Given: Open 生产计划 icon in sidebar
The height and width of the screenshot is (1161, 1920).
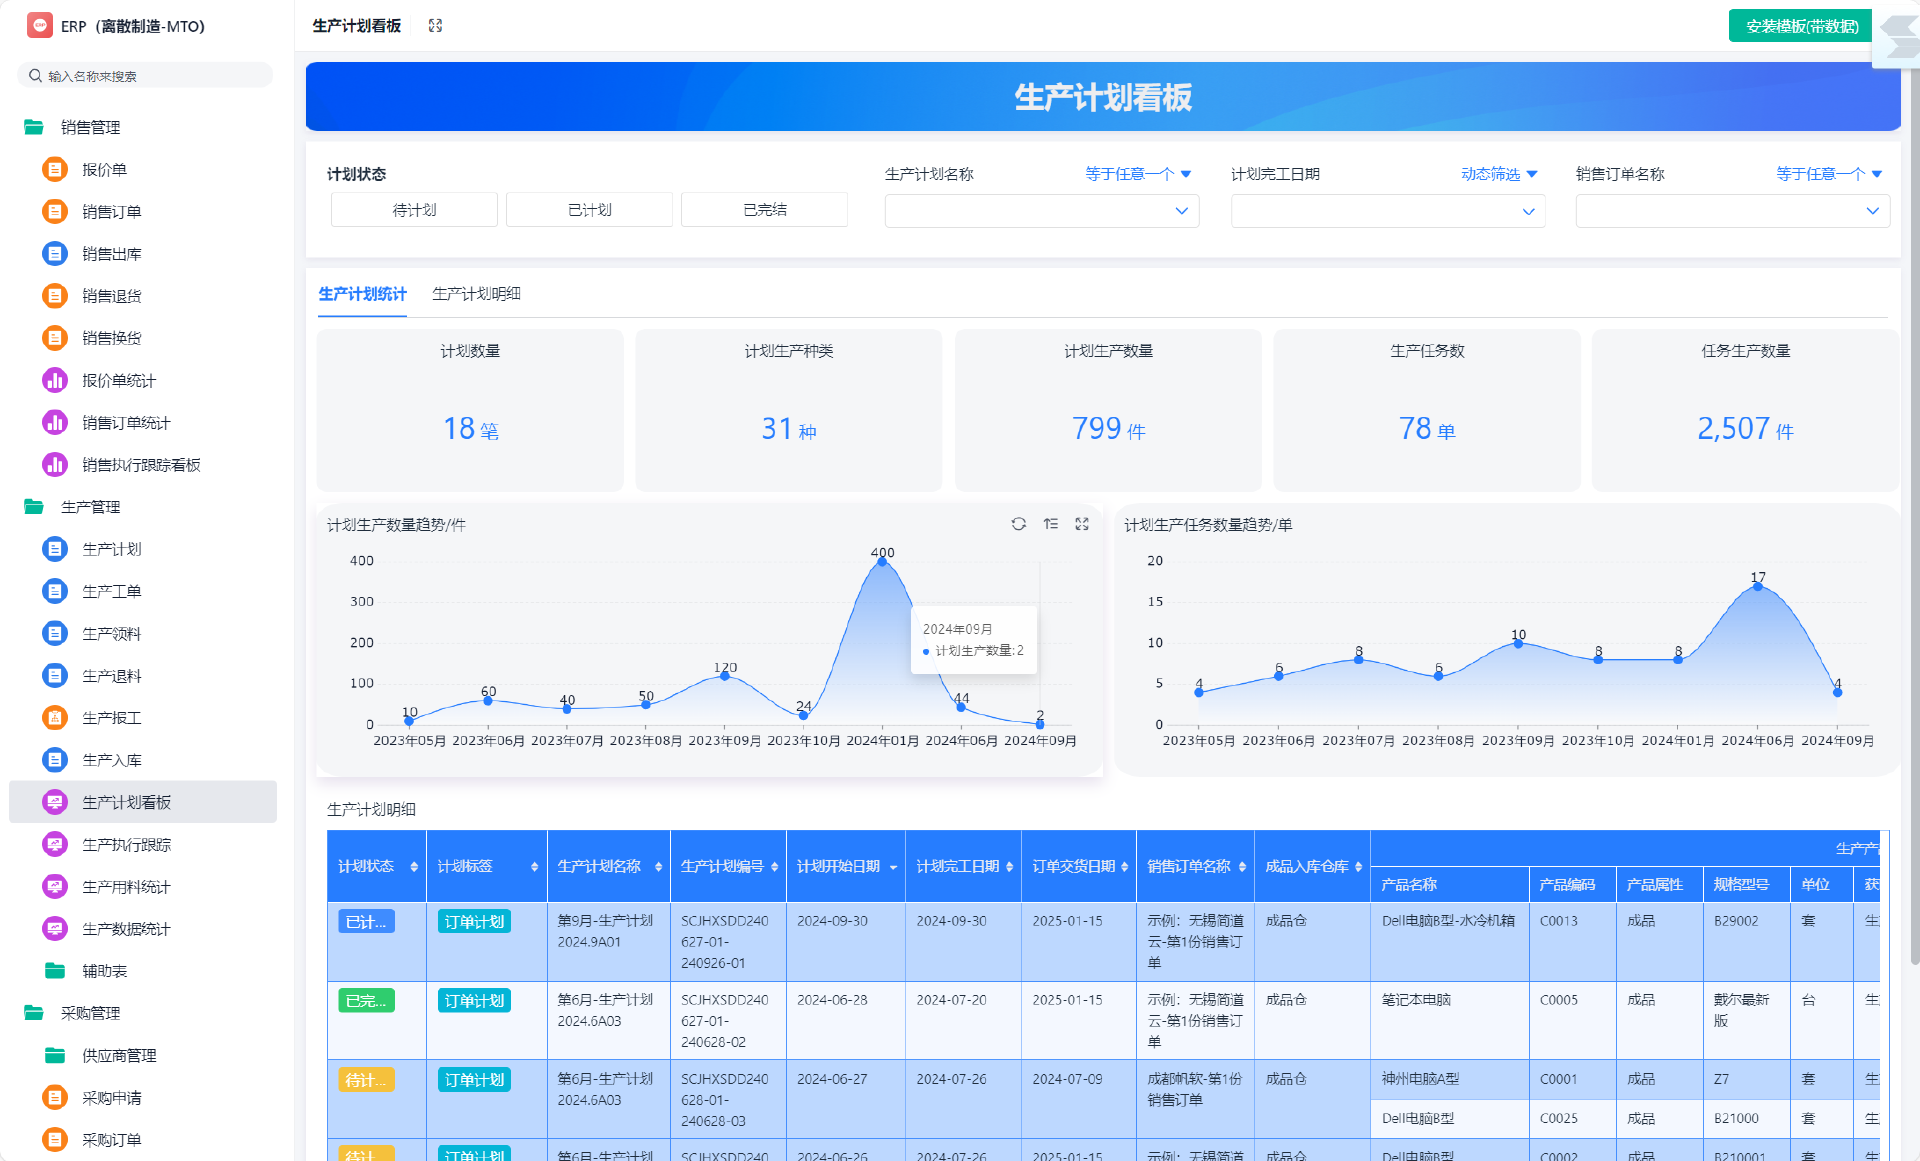Looking at the screenshot, I should [54, 549].
